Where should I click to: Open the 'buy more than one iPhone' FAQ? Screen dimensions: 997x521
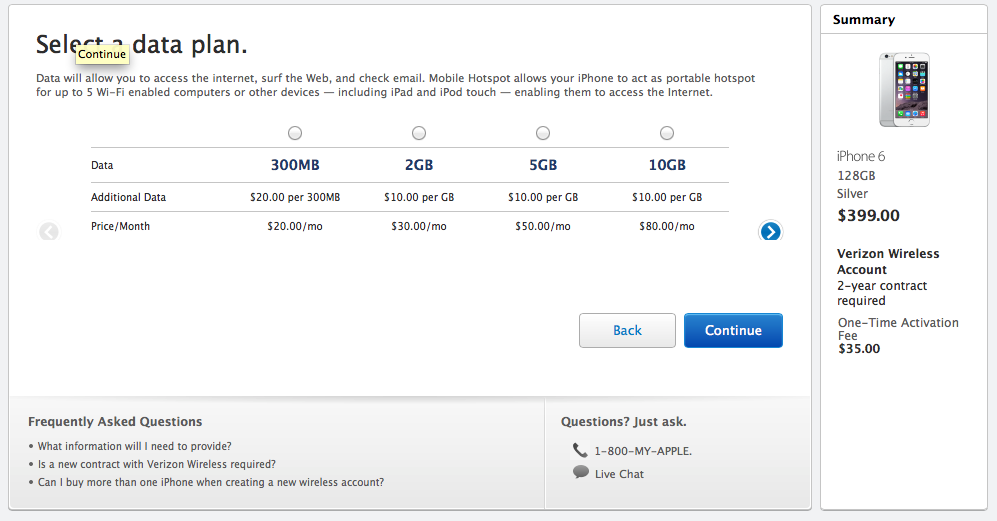(210, 482)
